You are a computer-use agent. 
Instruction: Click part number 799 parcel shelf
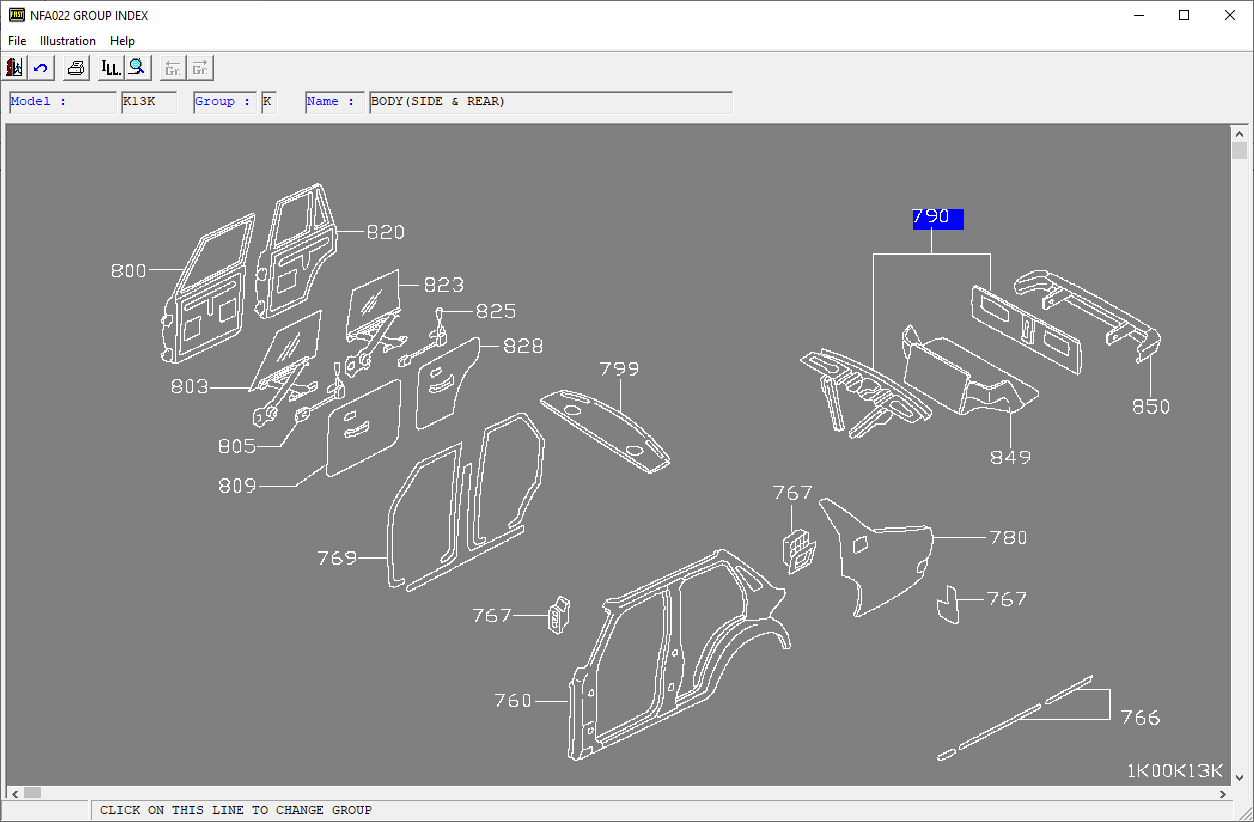point(618,369)
